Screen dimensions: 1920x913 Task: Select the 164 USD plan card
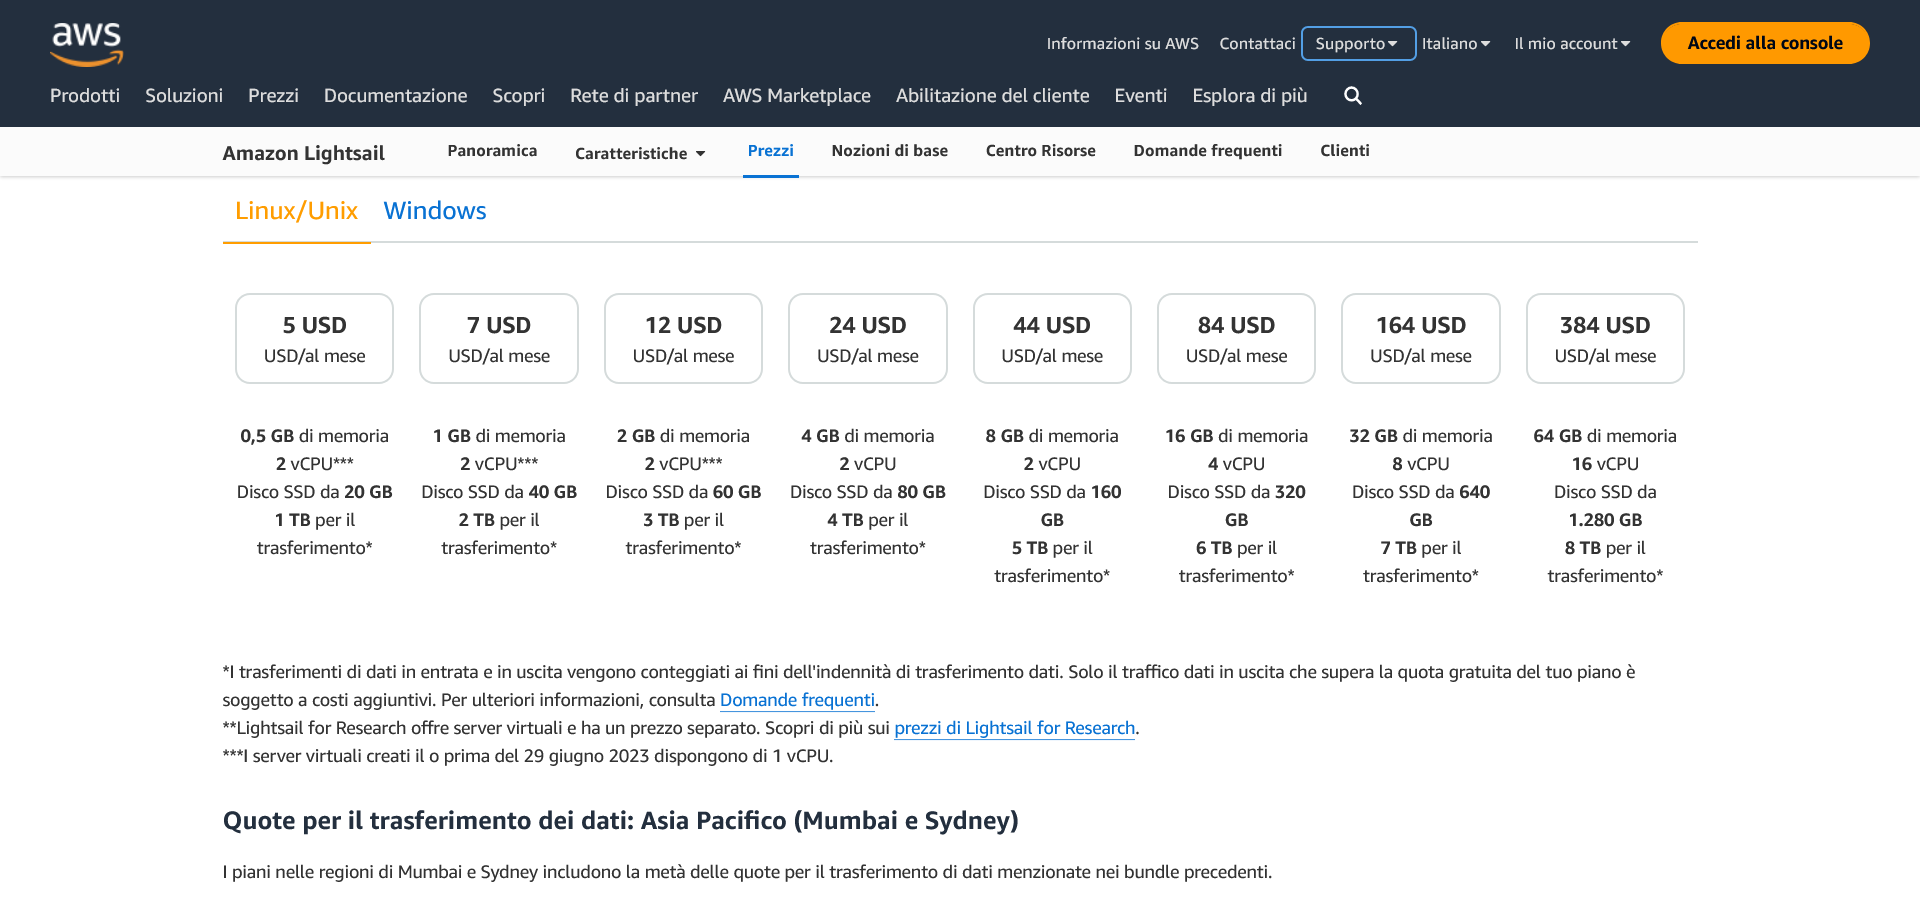(1420, 338)
